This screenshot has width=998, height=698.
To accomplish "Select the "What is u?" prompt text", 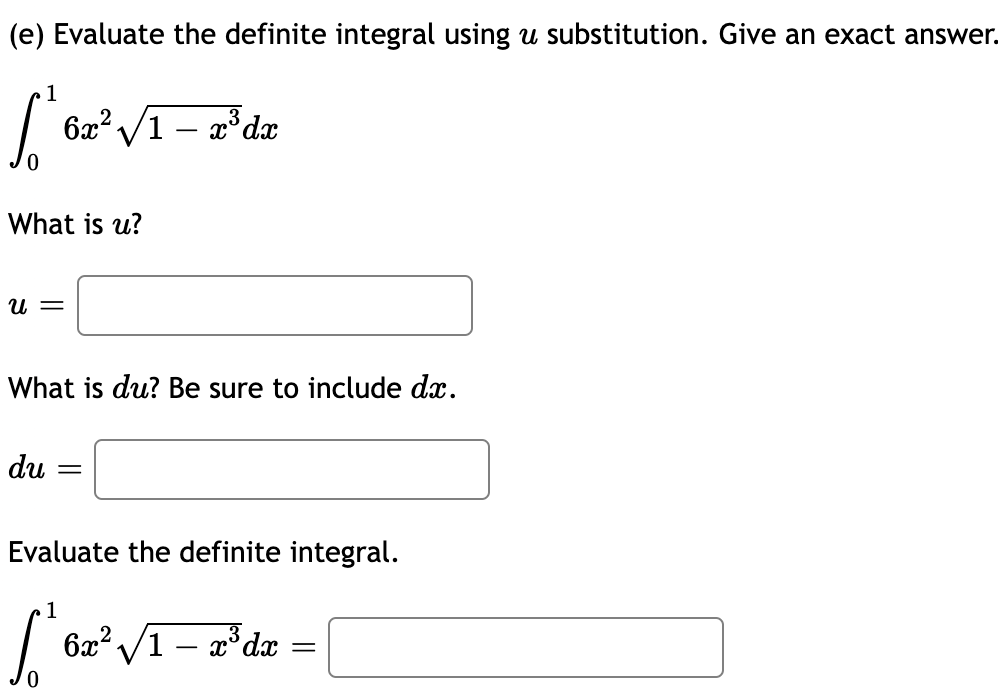I will click(x=70, y=222).
